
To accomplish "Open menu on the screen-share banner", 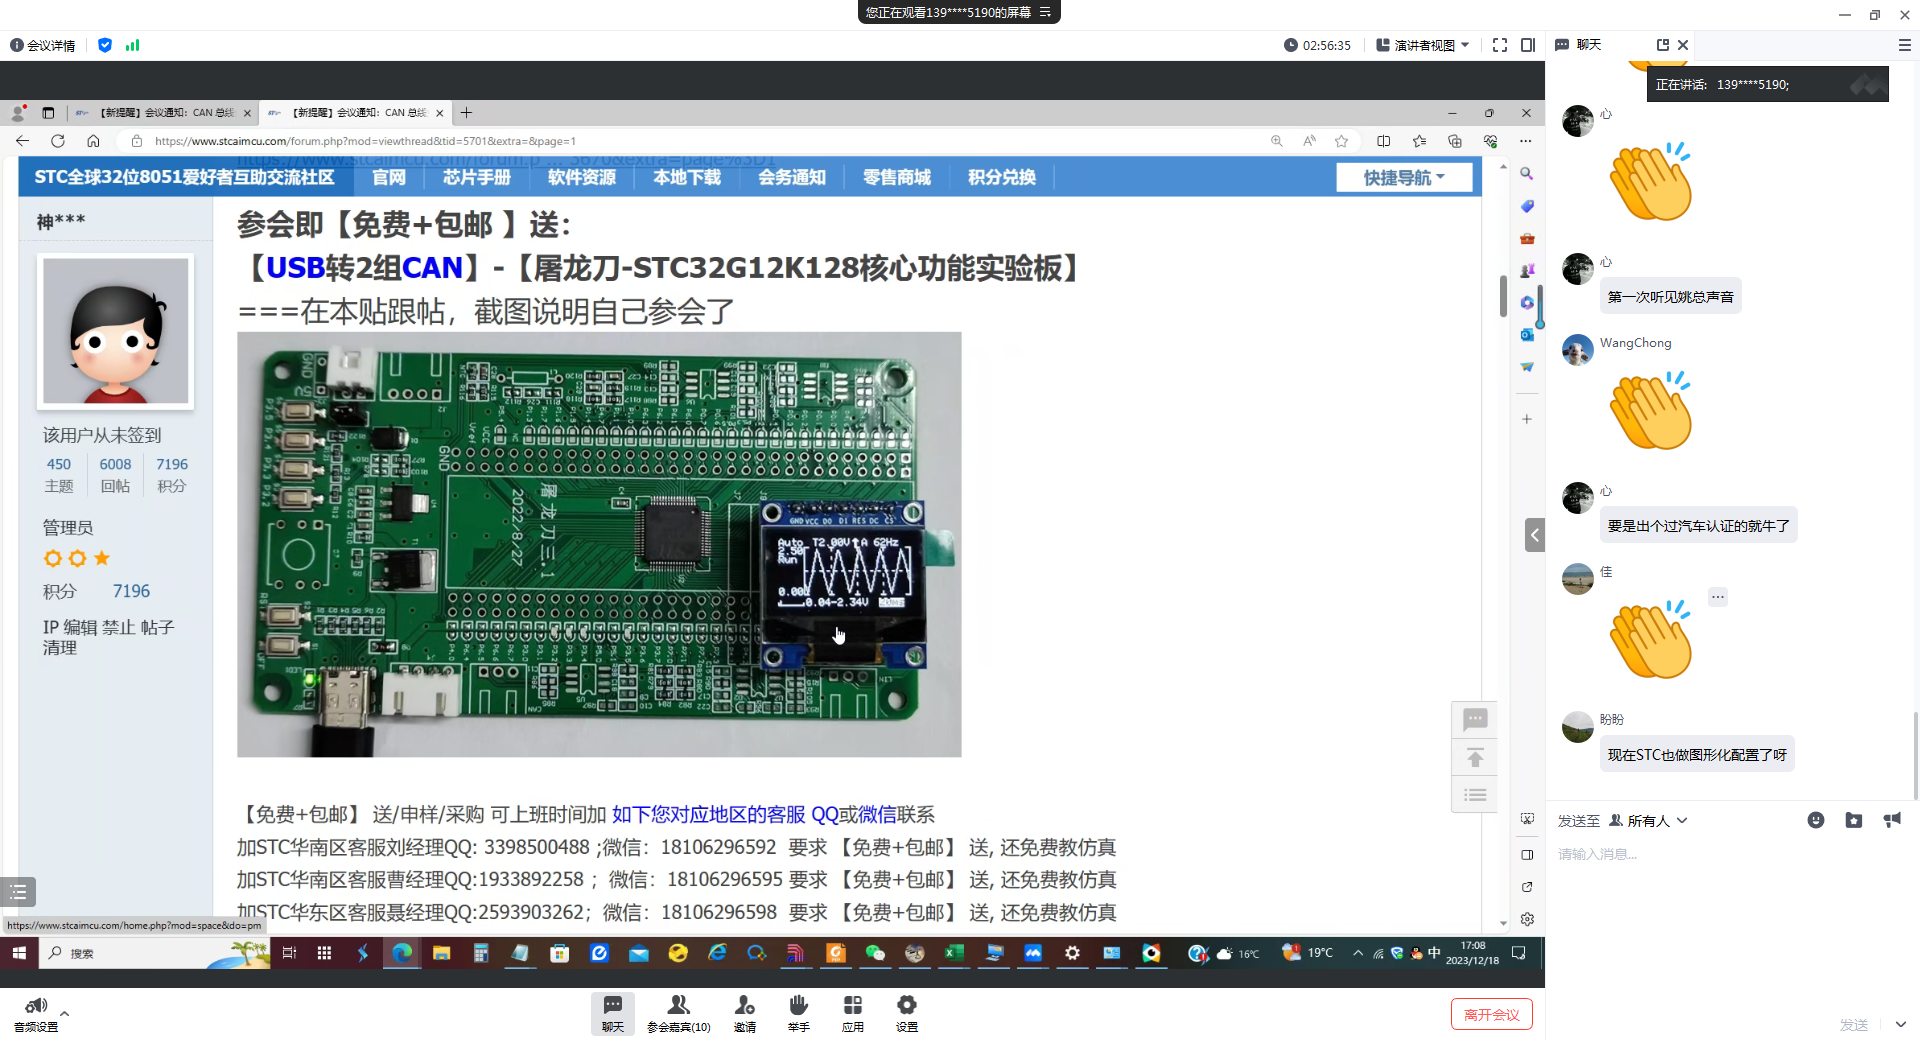I will 1045,12.
